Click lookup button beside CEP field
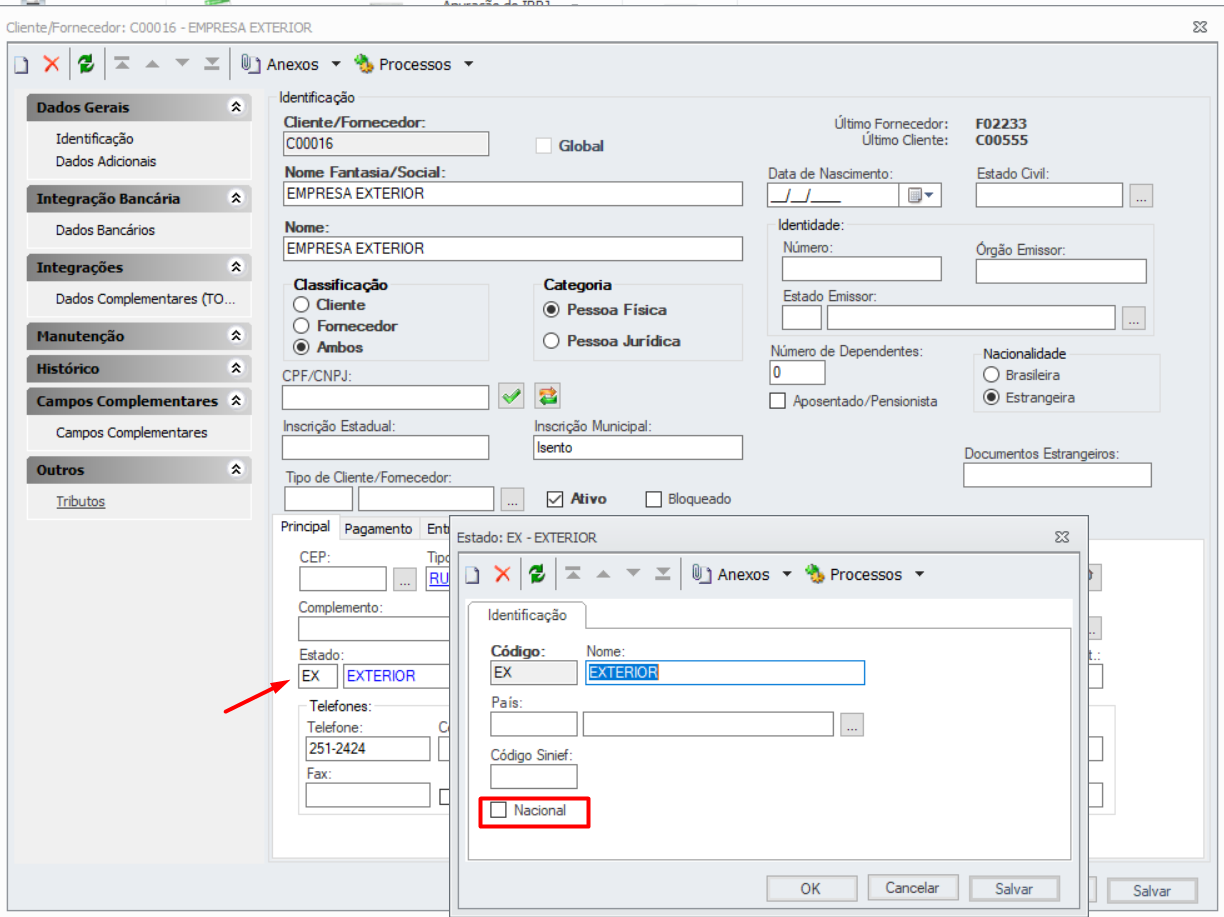Screen dimensions: 1224x917 404,579
